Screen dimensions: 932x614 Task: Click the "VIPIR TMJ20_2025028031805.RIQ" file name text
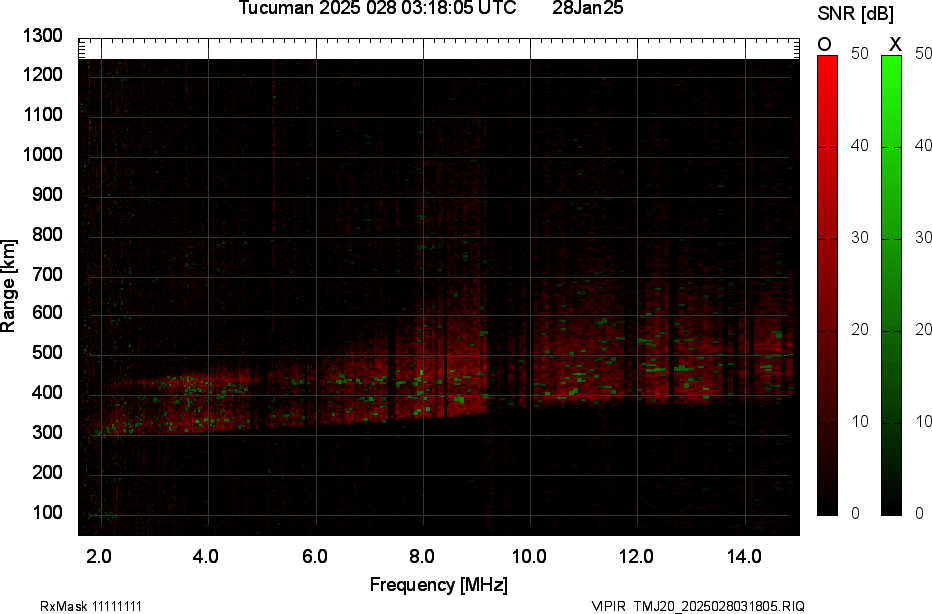pyautogui.click(x=697, y=606)
